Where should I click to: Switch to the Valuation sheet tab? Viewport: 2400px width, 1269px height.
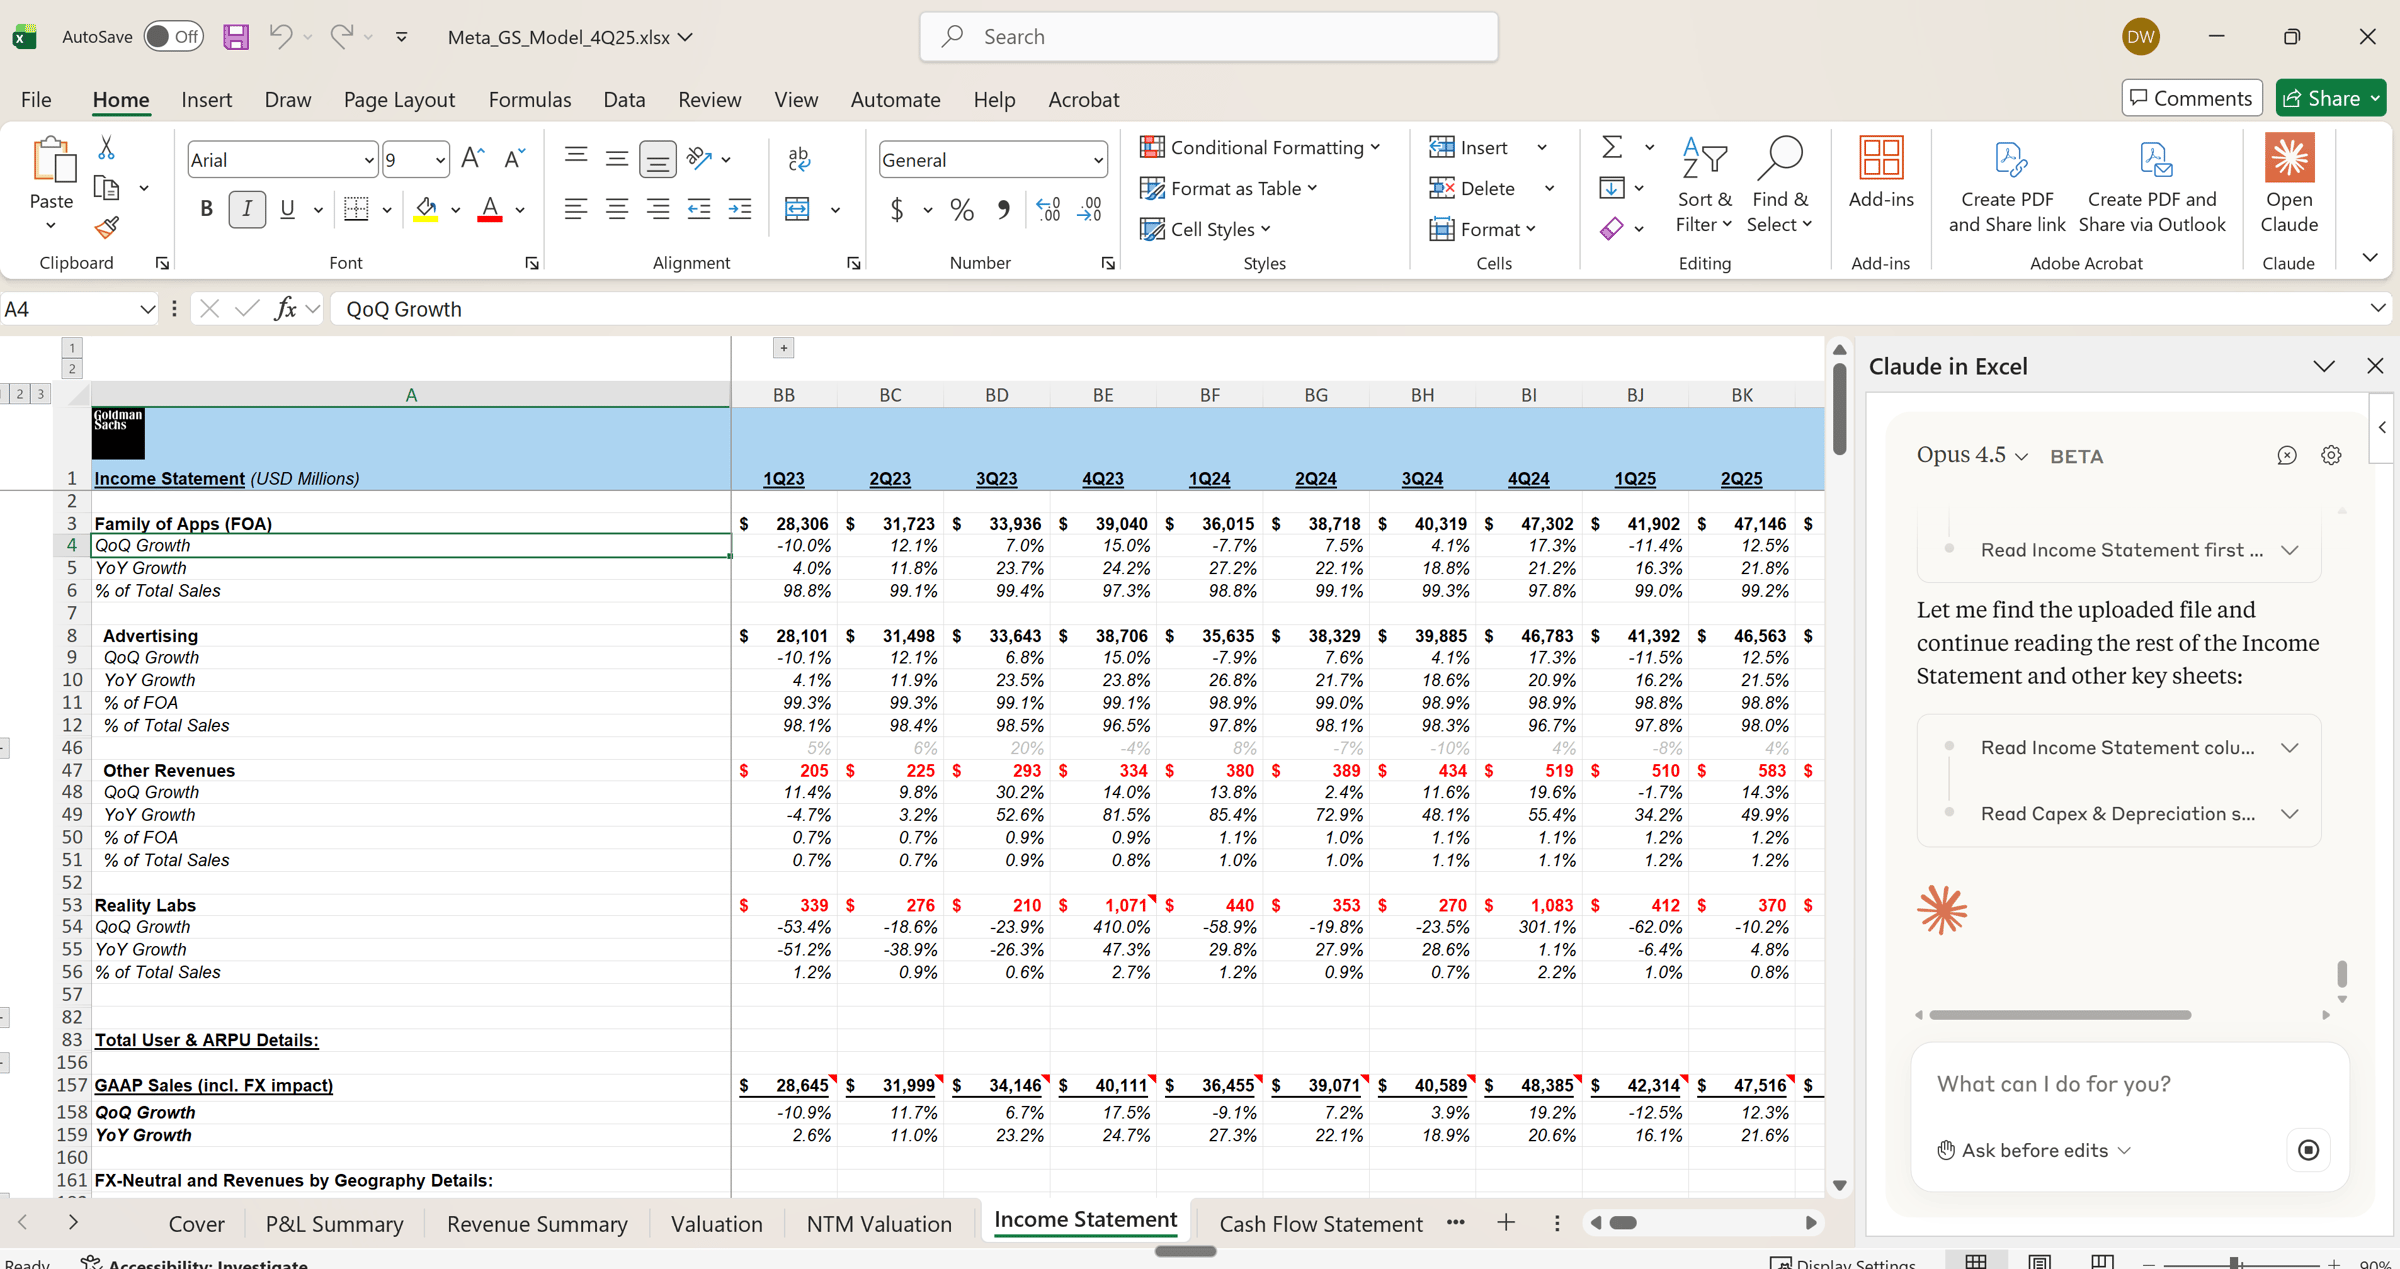[716, 1223]
